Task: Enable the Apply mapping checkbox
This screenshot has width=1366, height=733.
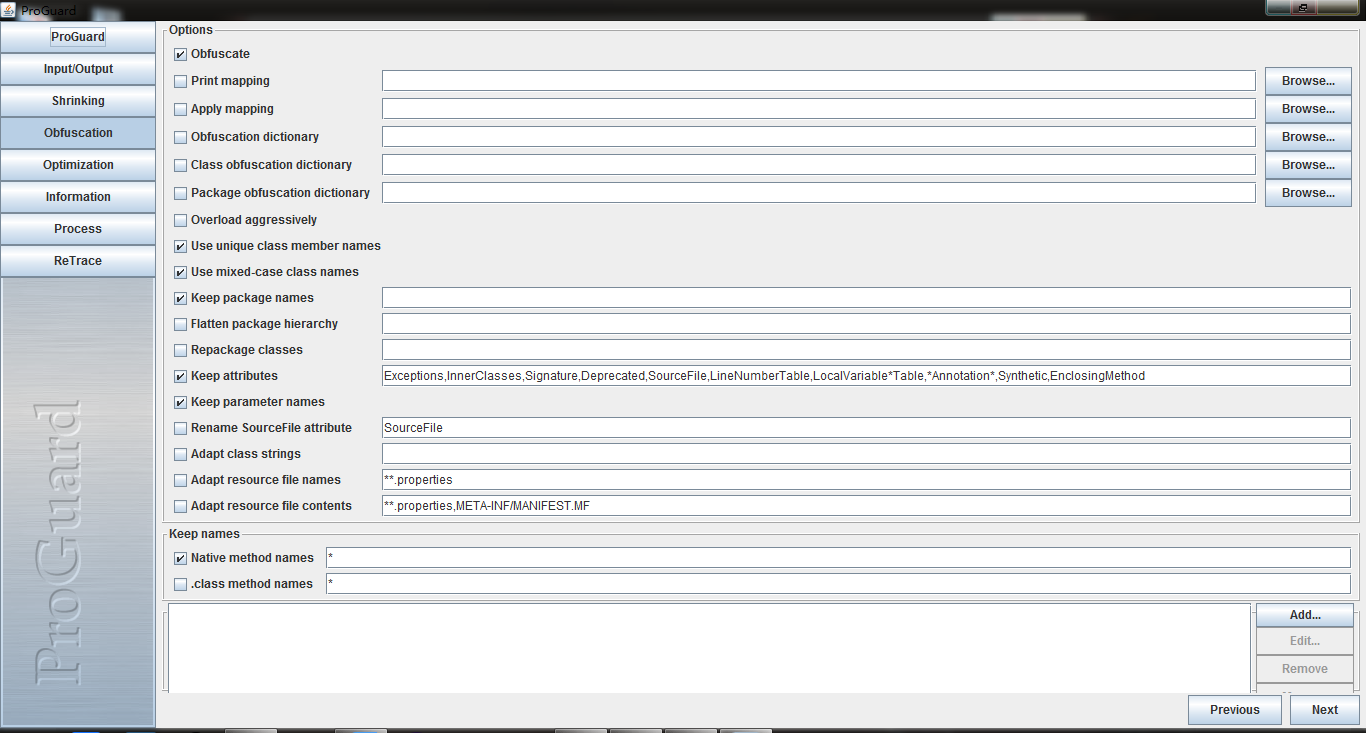Action: (x=181, y=109)
